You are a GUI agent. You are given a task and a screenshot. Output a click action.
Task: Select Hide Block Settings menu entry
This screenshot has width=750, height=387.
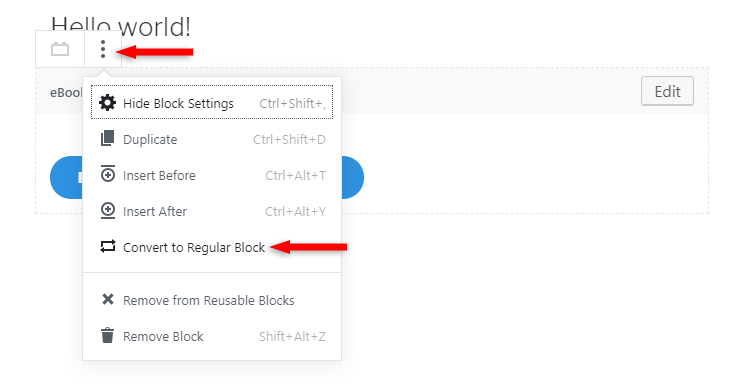click(212, 102)
